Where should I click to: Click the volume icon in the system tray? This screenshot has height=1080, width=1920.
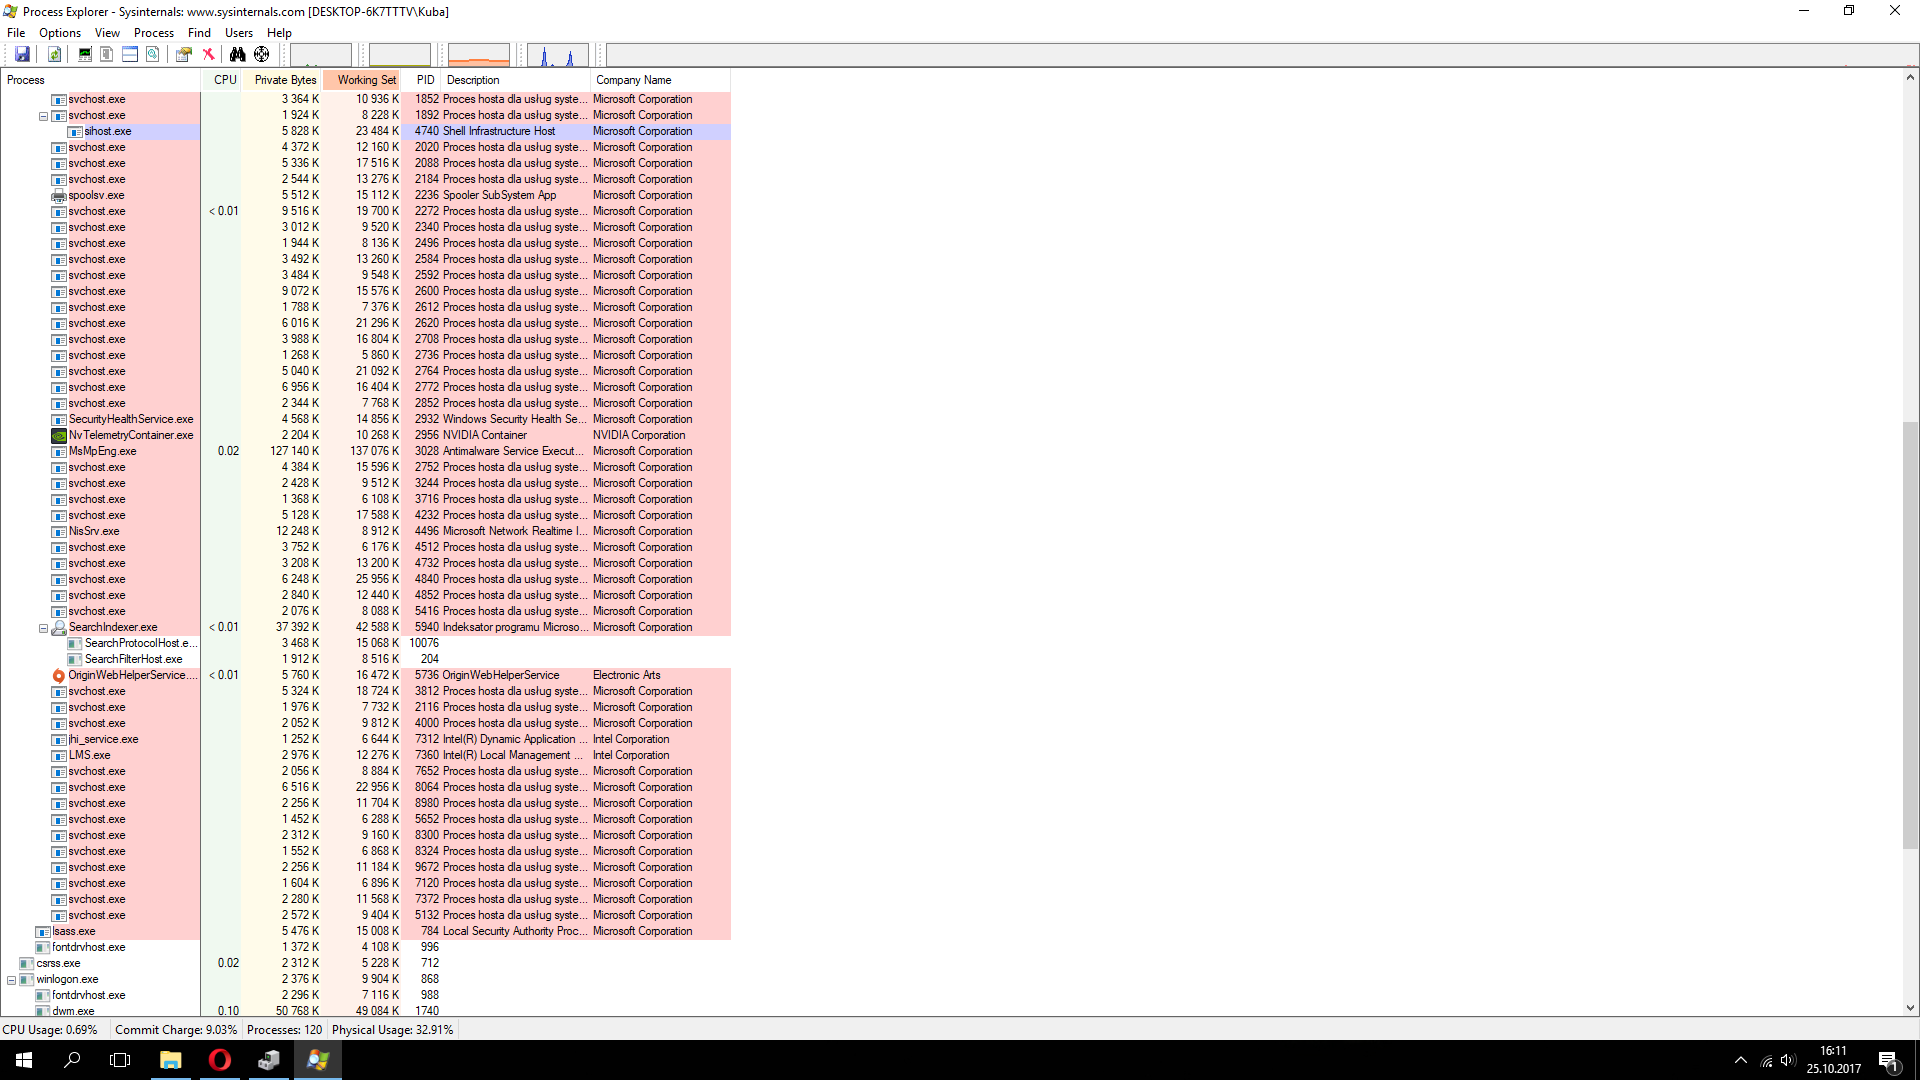coord(1788,1060)
